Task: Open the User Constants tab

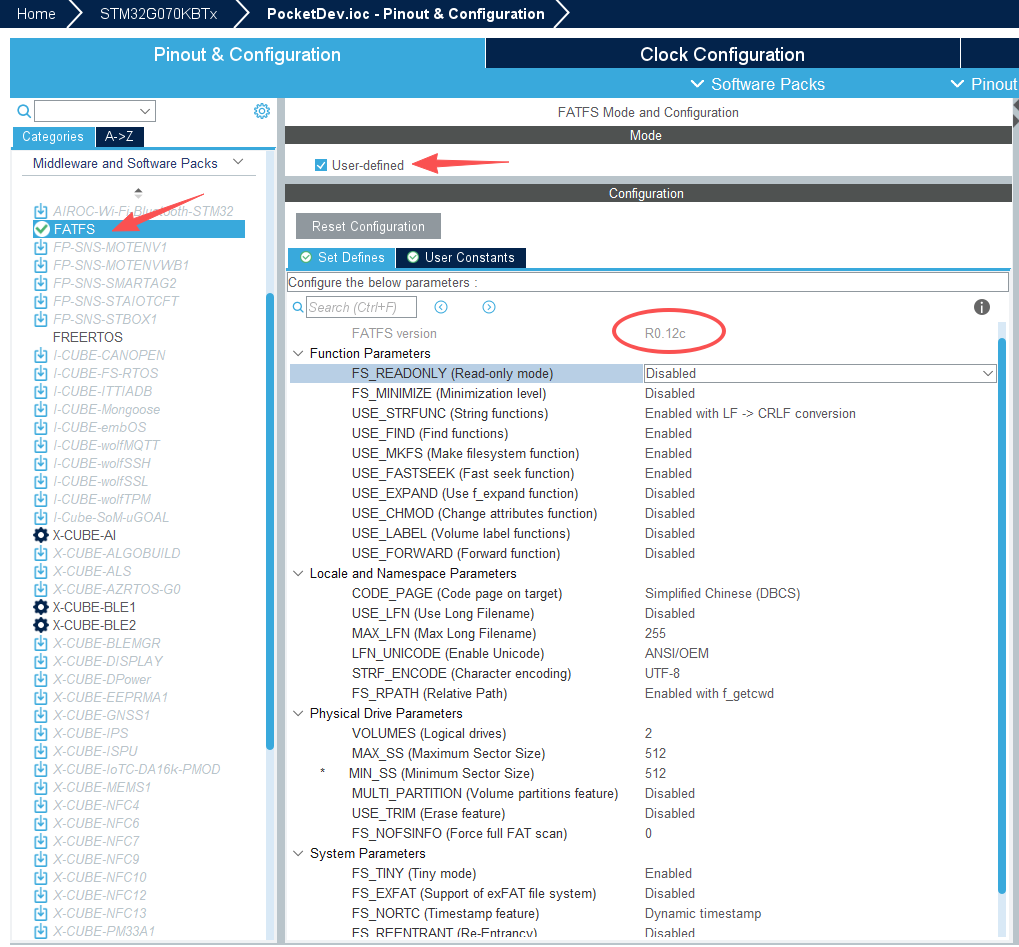Action: pyautogui.click(x=461, y=257)
